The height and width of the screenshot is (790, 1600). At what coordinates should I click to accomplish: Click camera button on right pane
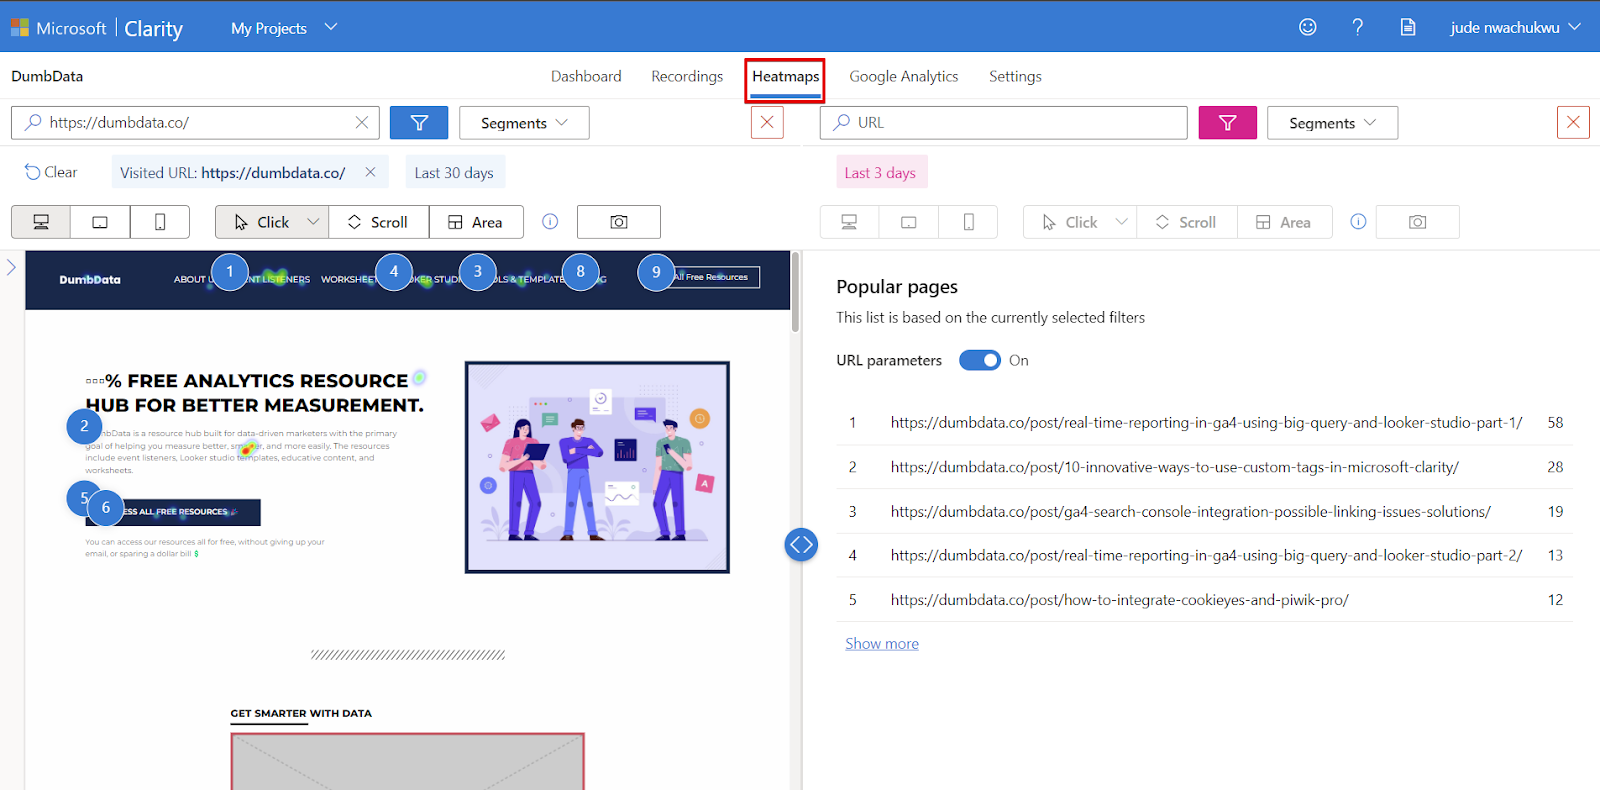click(1418, 222)
